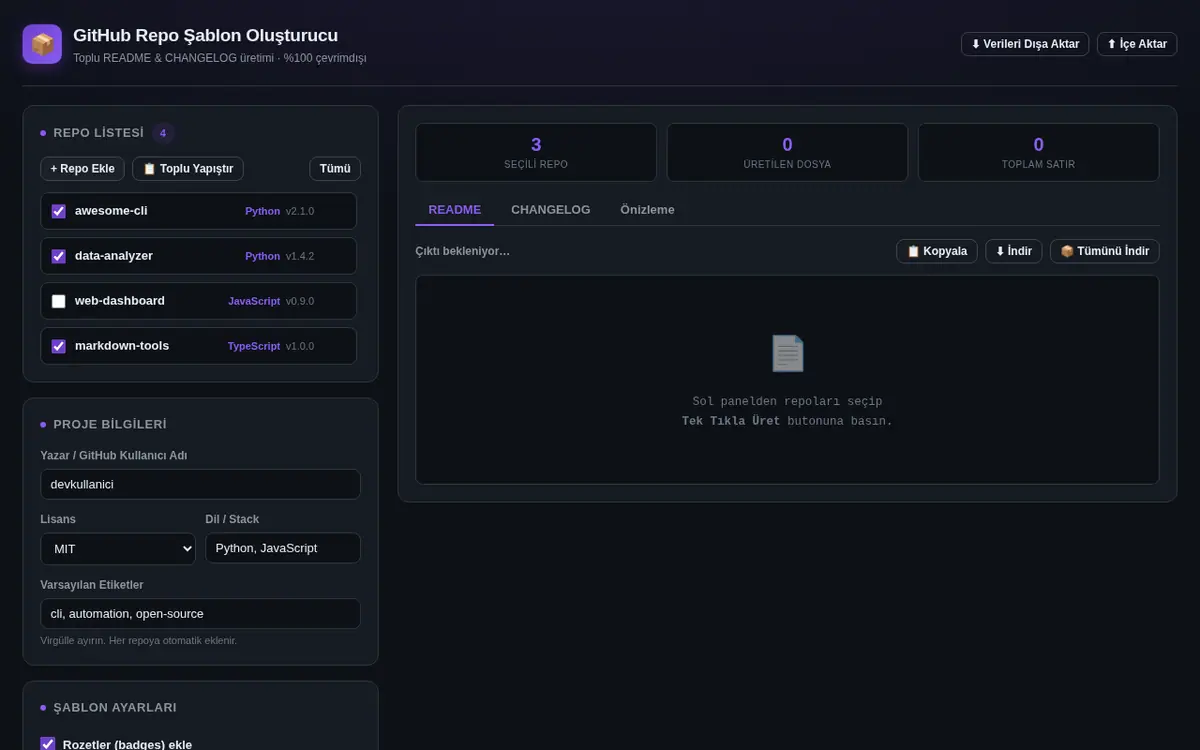
Task: Click the TOPLAM SATIR stat card
Action: [1038, 152]
